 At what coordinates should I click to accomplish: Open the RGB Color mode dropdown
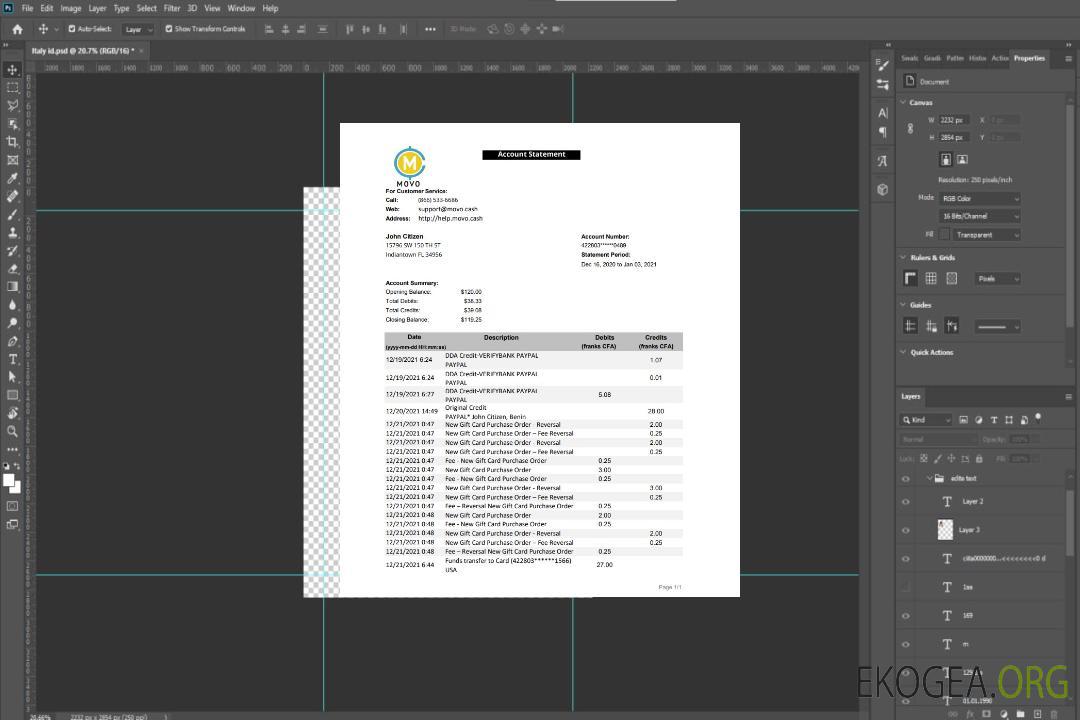click(979, 198)
